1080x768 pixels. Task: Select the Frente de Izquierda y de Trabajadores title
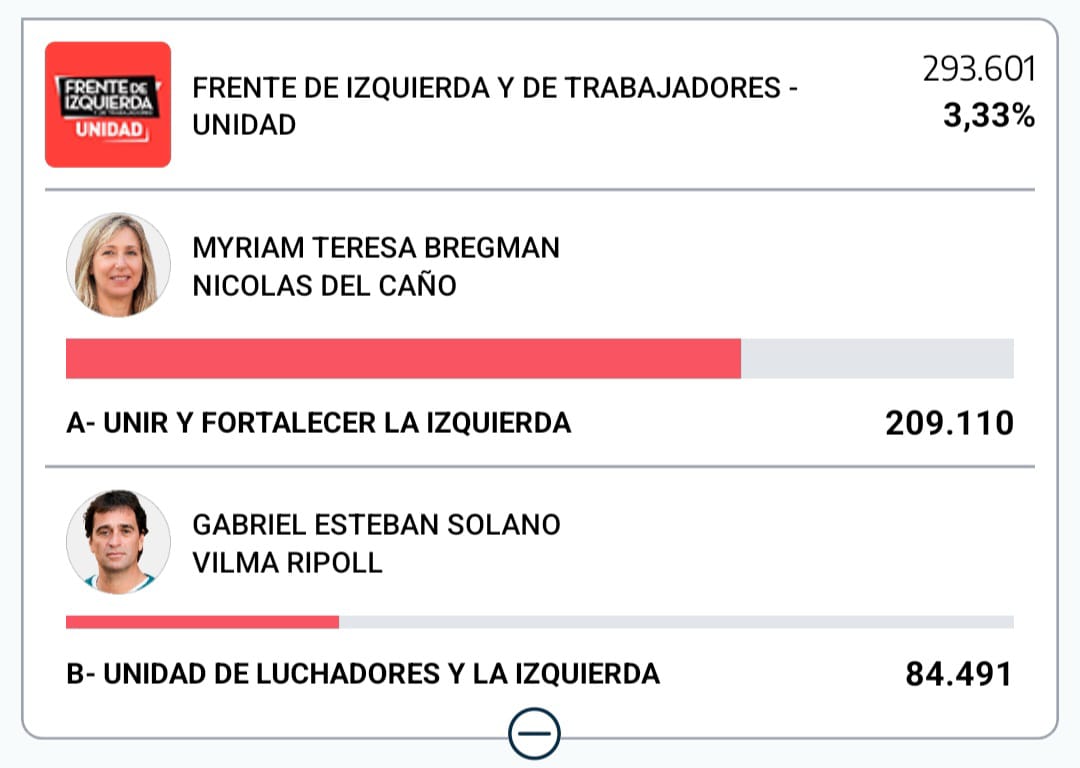point(495,106)
